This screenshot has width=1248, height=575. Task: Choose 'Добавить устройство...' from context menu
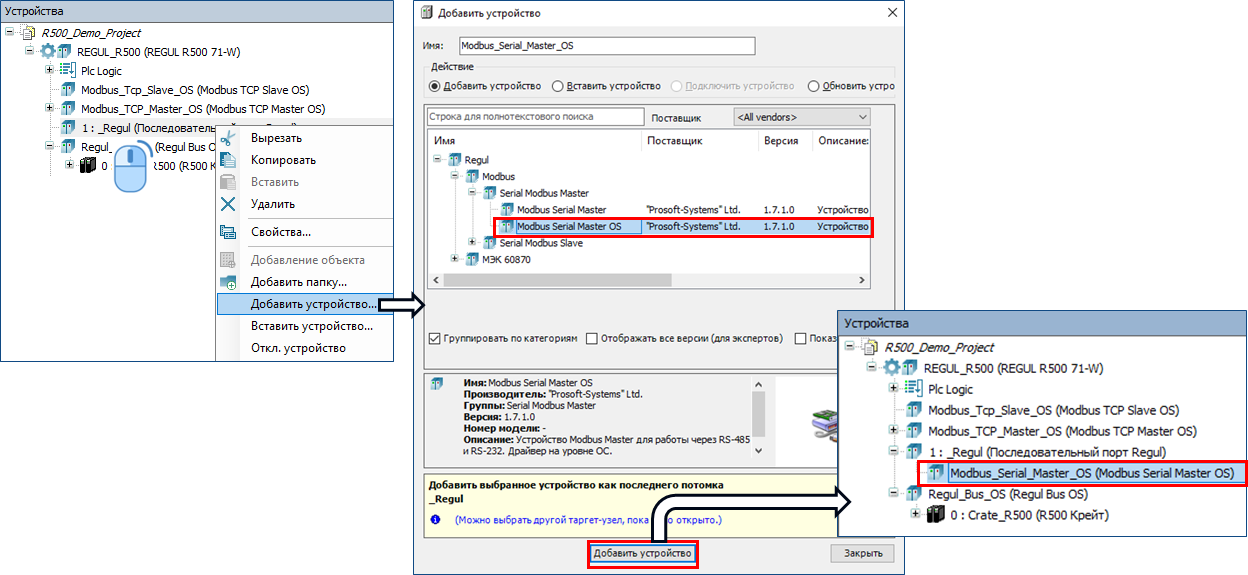[313, 304]
